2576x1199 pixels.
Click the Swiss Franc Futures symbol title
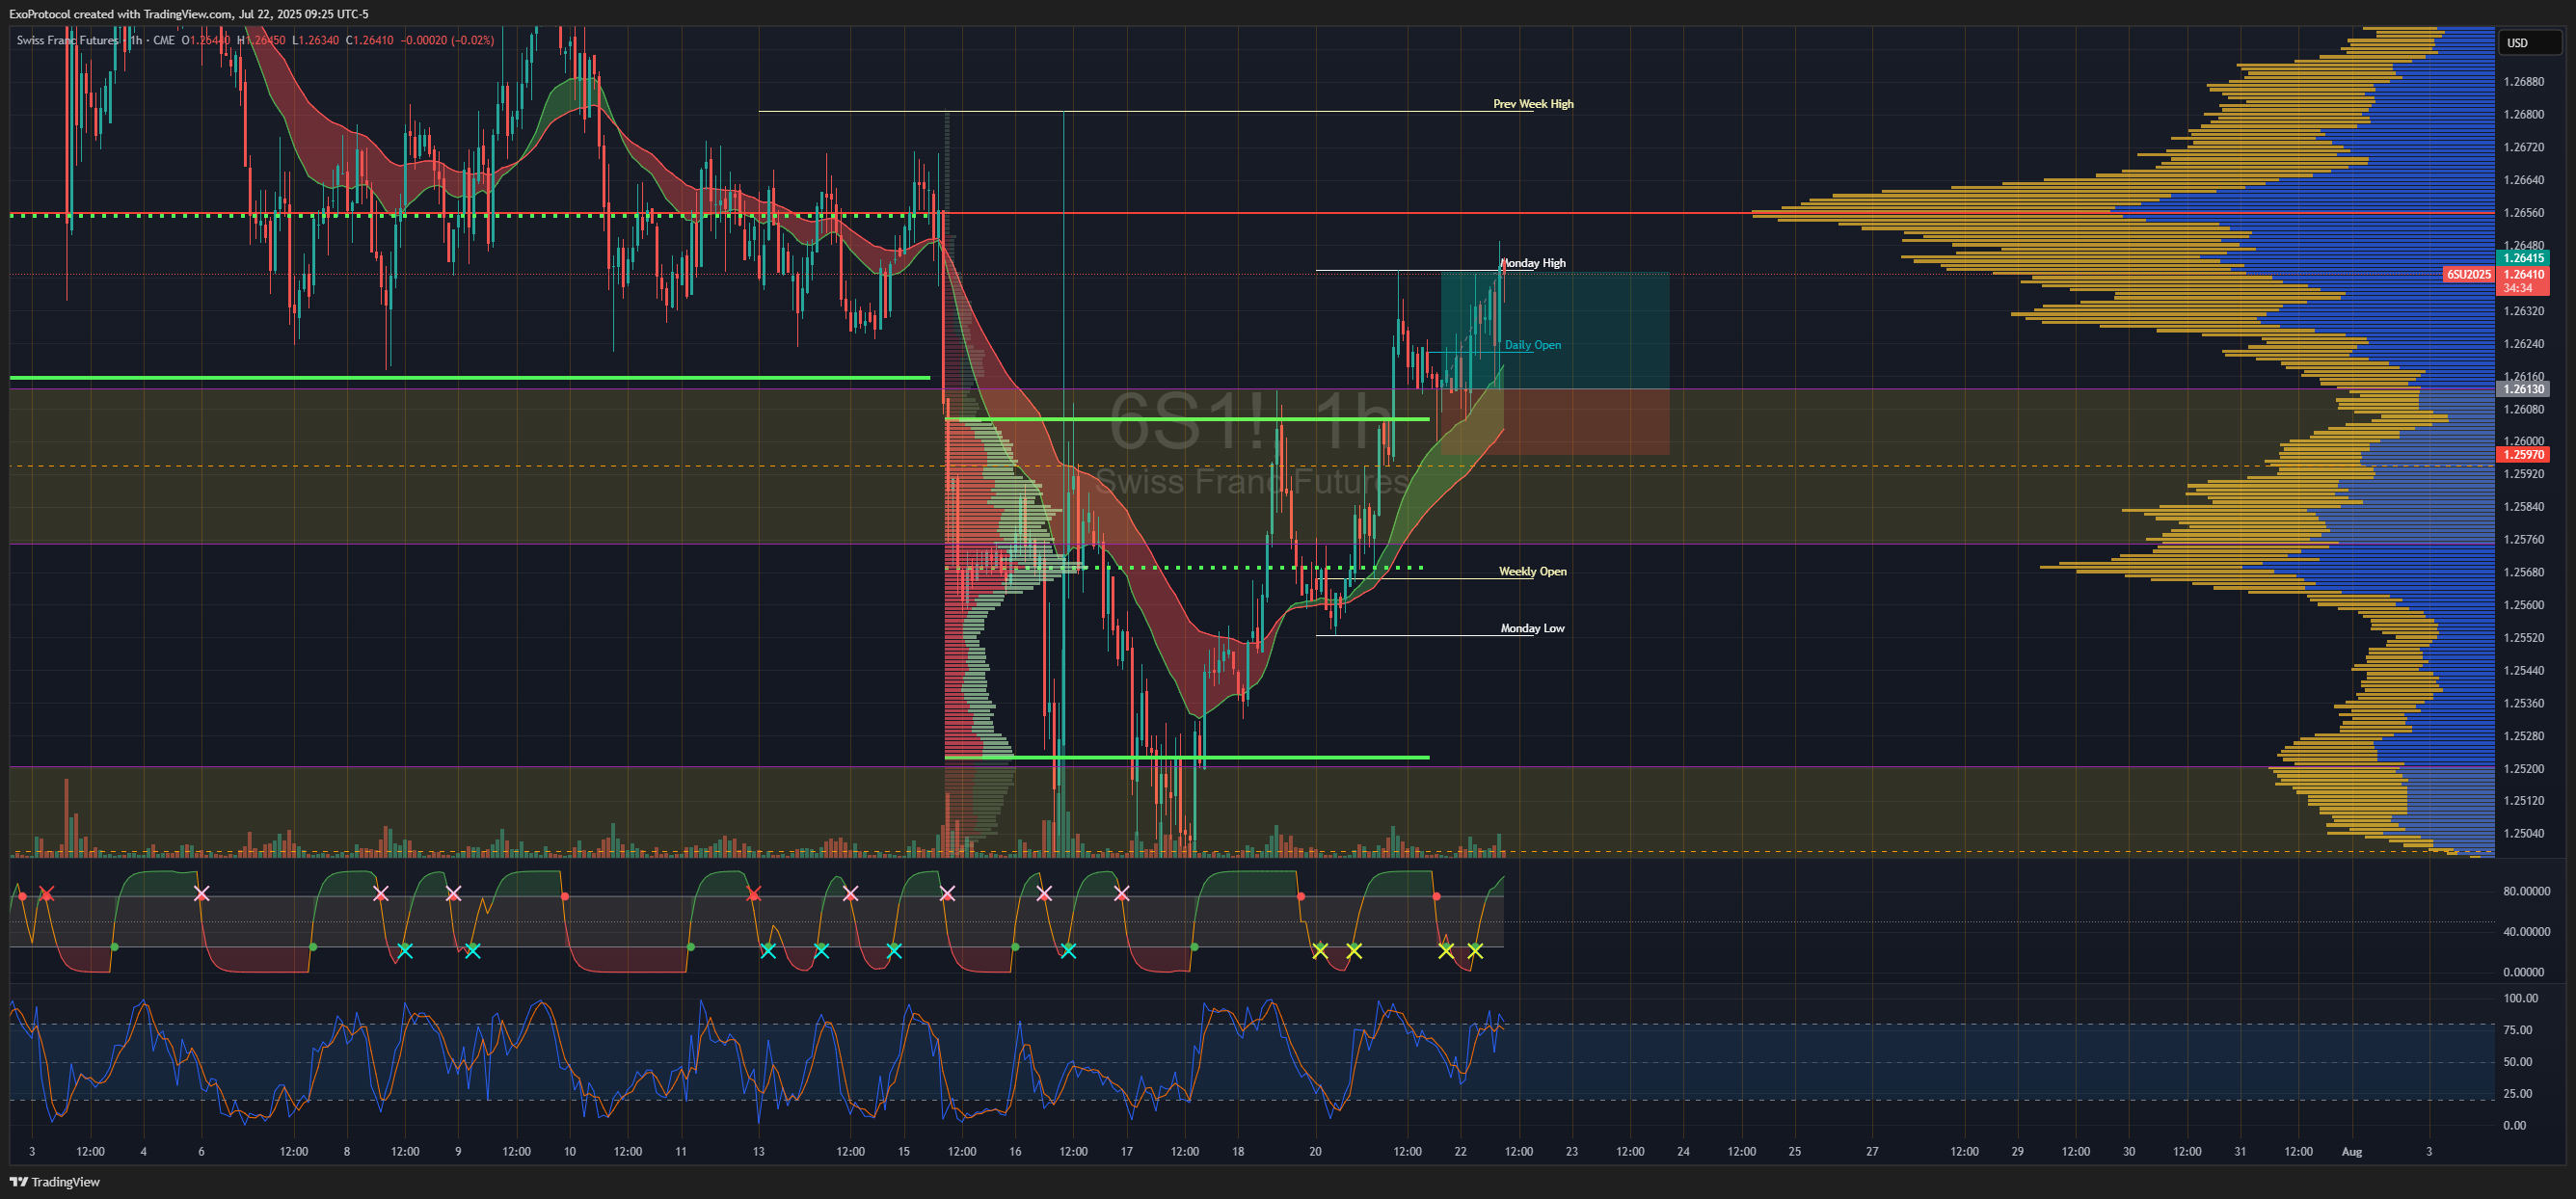click(x=67, y=40)
